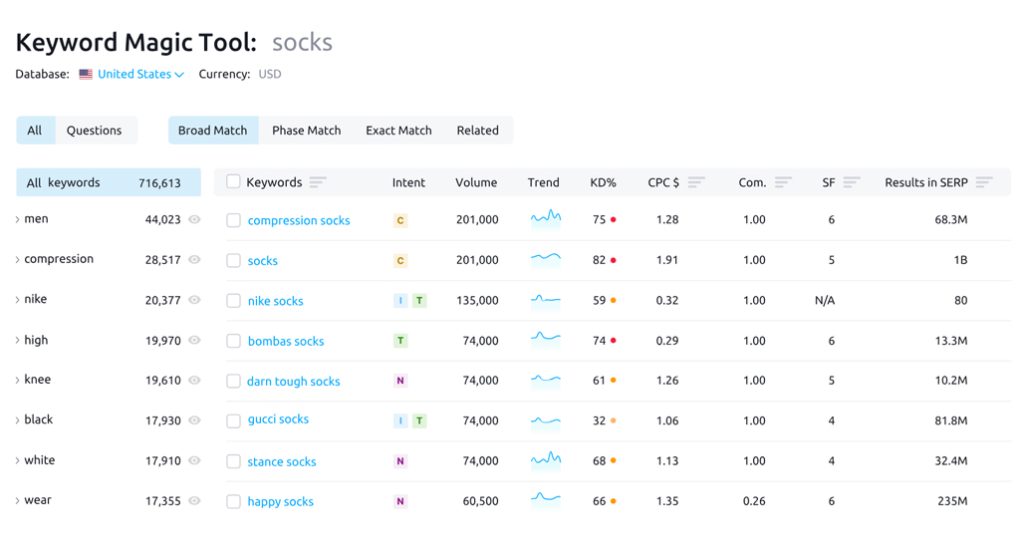This screenshot has width=1024, height=554.
Task: Open the darn tough socks link
Action: click(293, 382)
